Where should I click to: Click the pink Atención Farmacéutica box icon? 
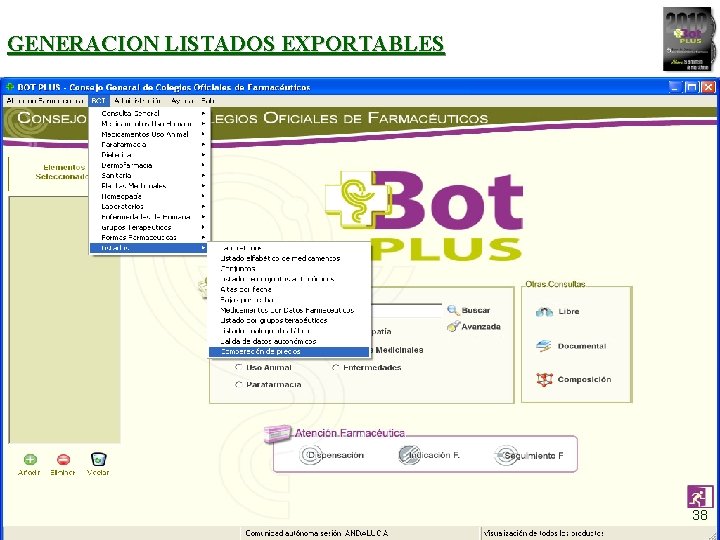[277, 433]
